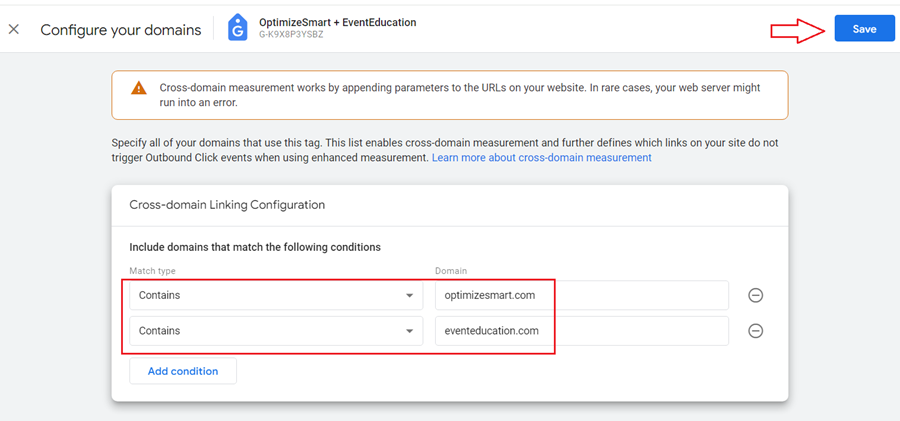Select the OptimizeSmart + EventEducation title
The height and width of the screenshot is (421, 900).
[x=338, y=22]
